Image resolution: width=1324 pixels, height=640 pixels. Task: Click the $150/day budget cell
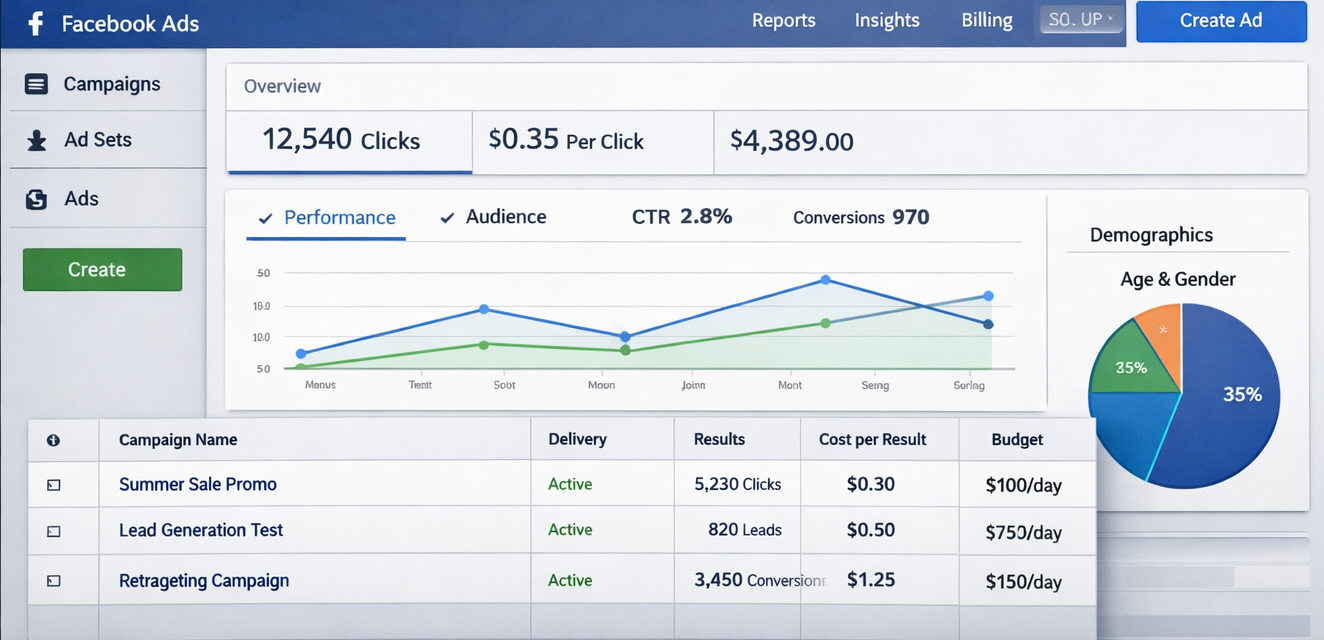1024,582
